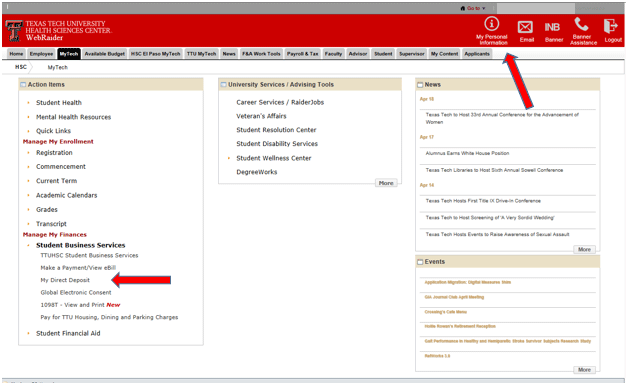Open the Go to dropdown menu

coord(476,8)
